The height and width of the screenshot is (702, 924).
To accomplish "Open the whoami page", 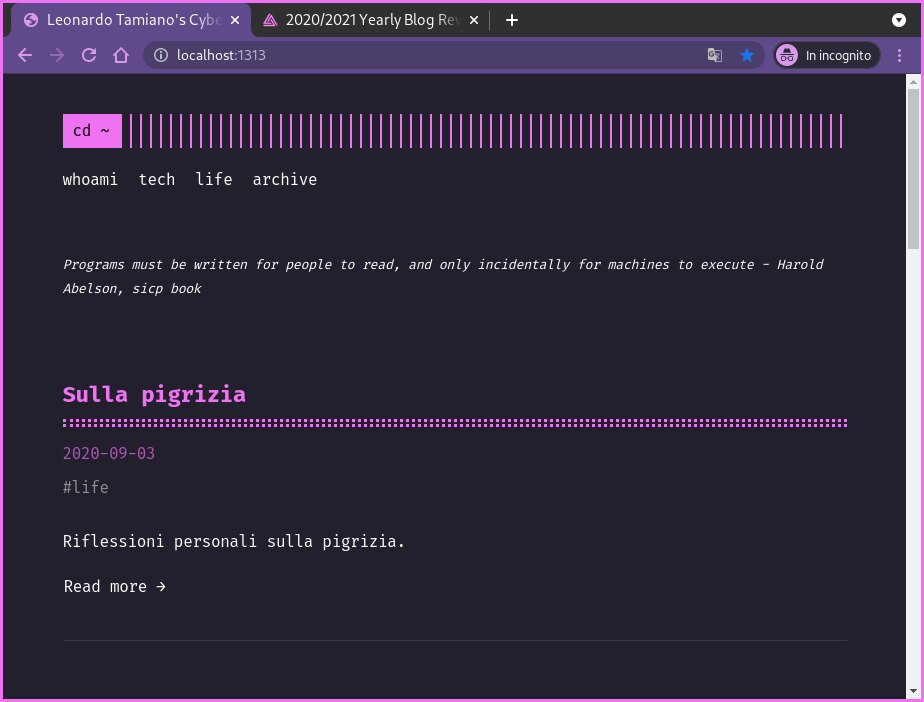I will (x=90, y=179).
